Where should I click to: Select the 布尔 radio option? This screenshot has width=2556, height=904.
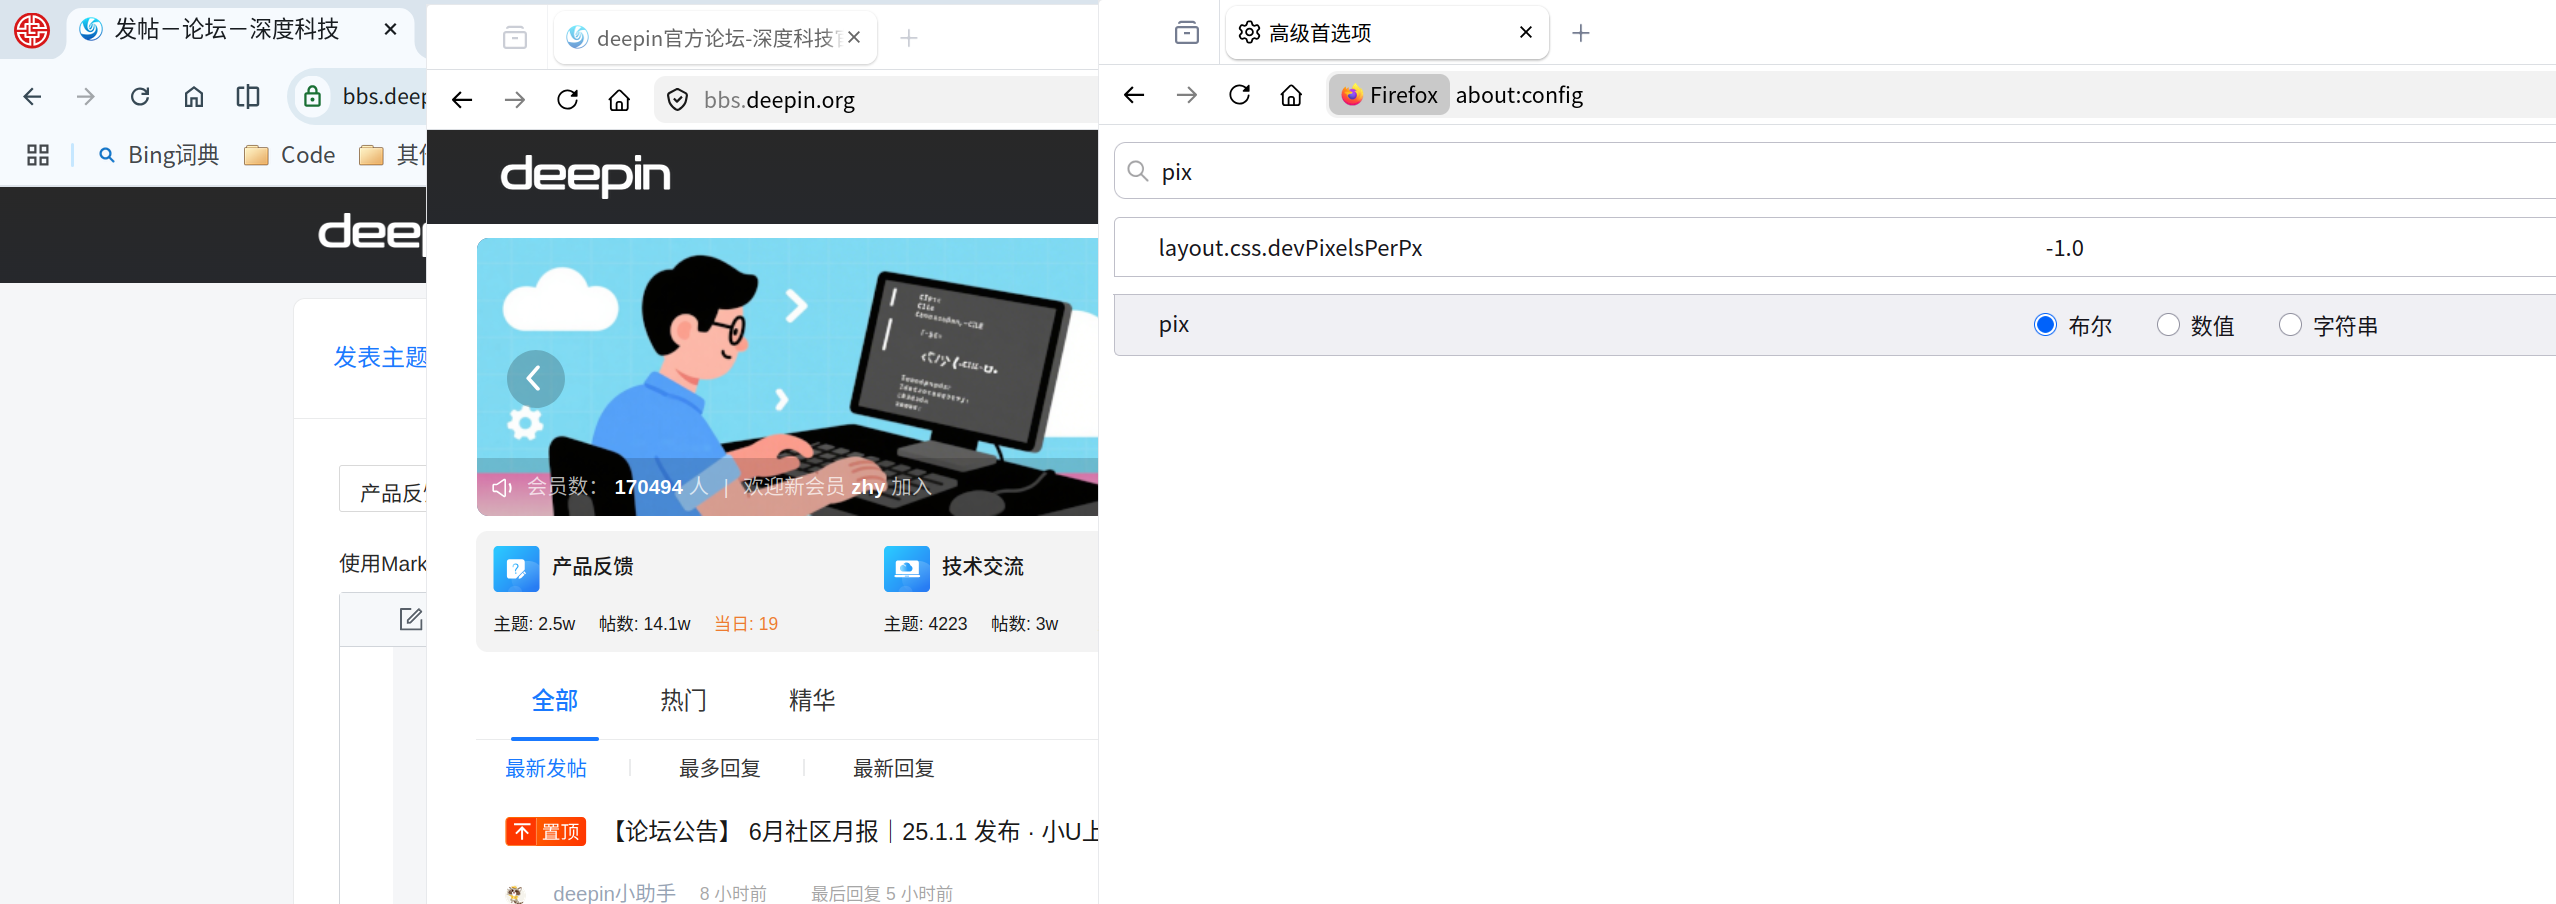[x=2045, y=325]
